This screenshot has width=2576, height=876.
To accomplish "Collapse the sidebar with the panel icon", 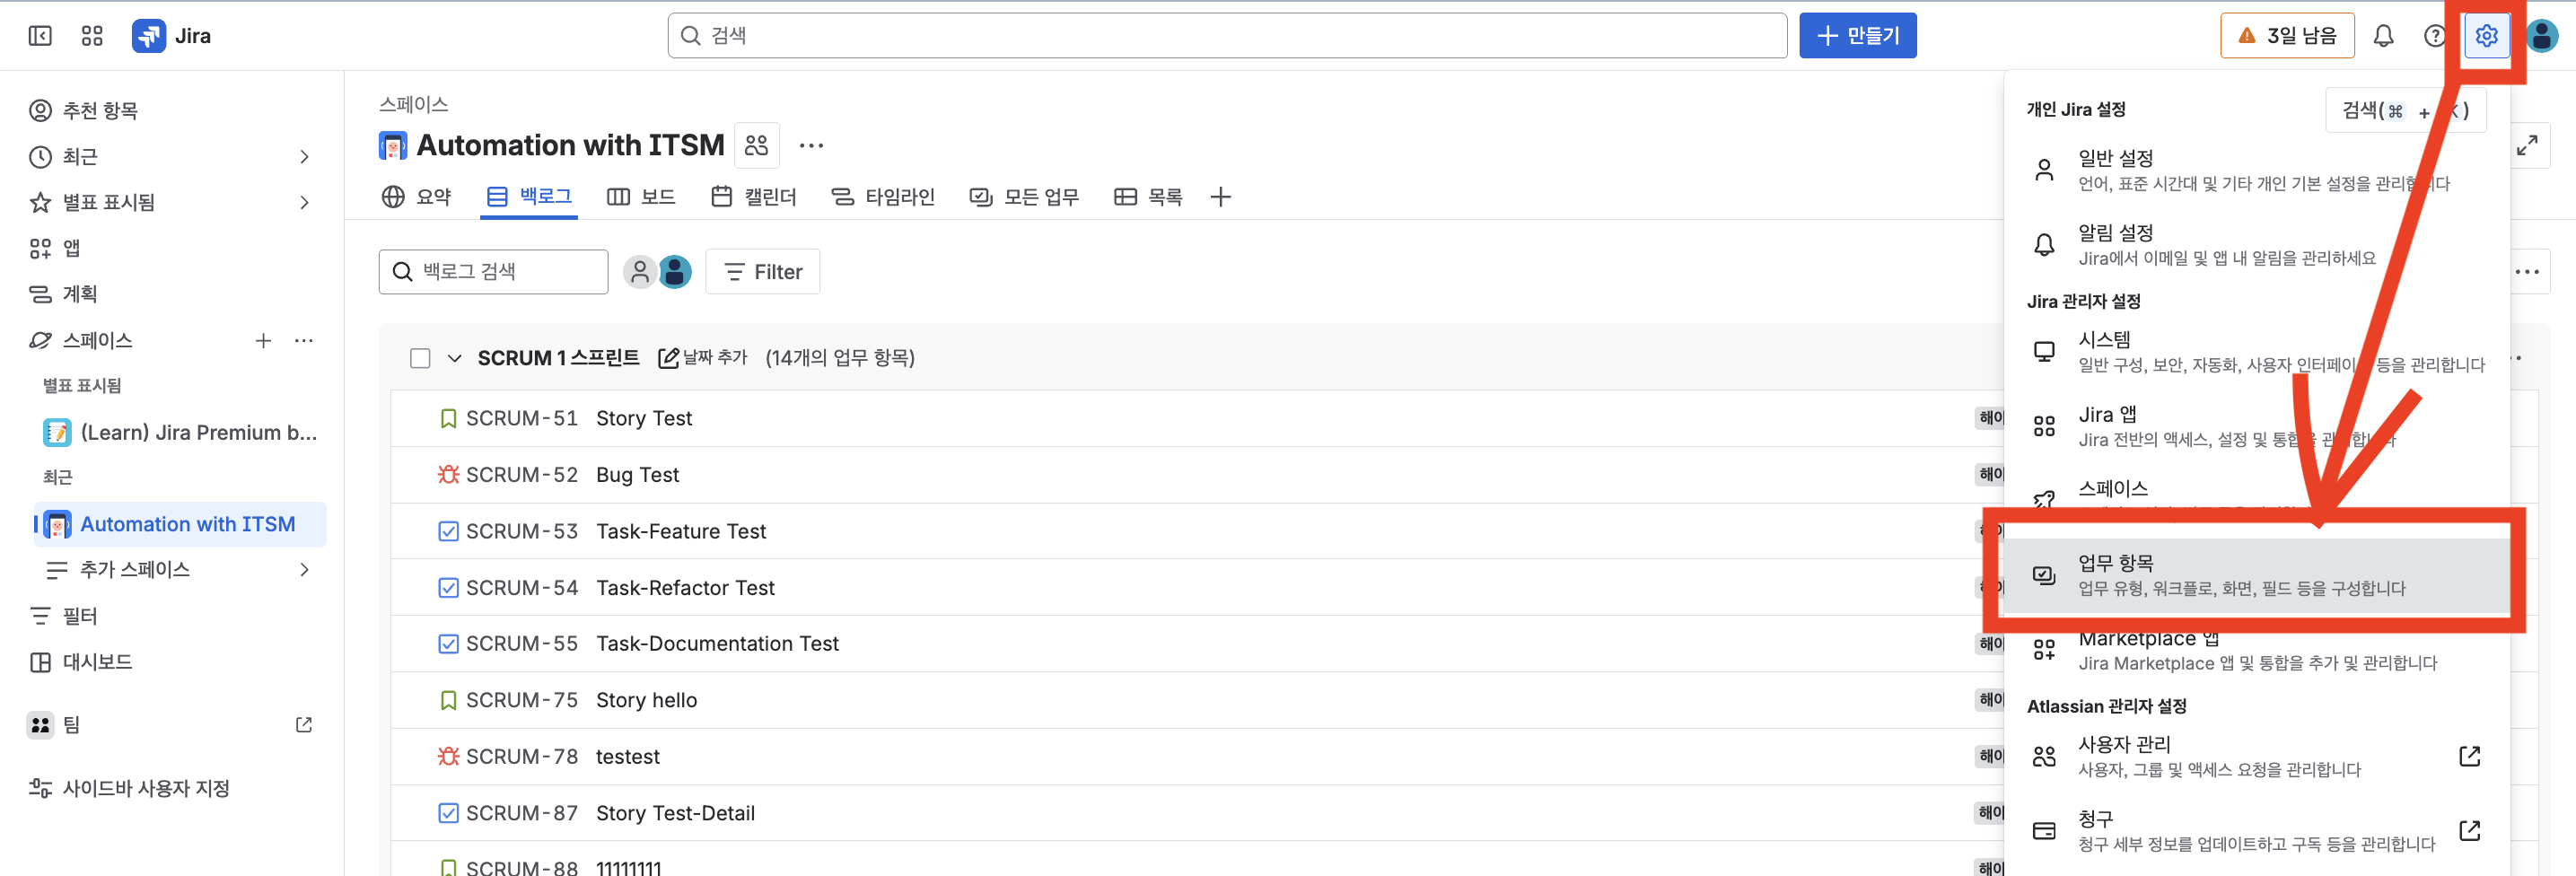I will tap(40, 36).
